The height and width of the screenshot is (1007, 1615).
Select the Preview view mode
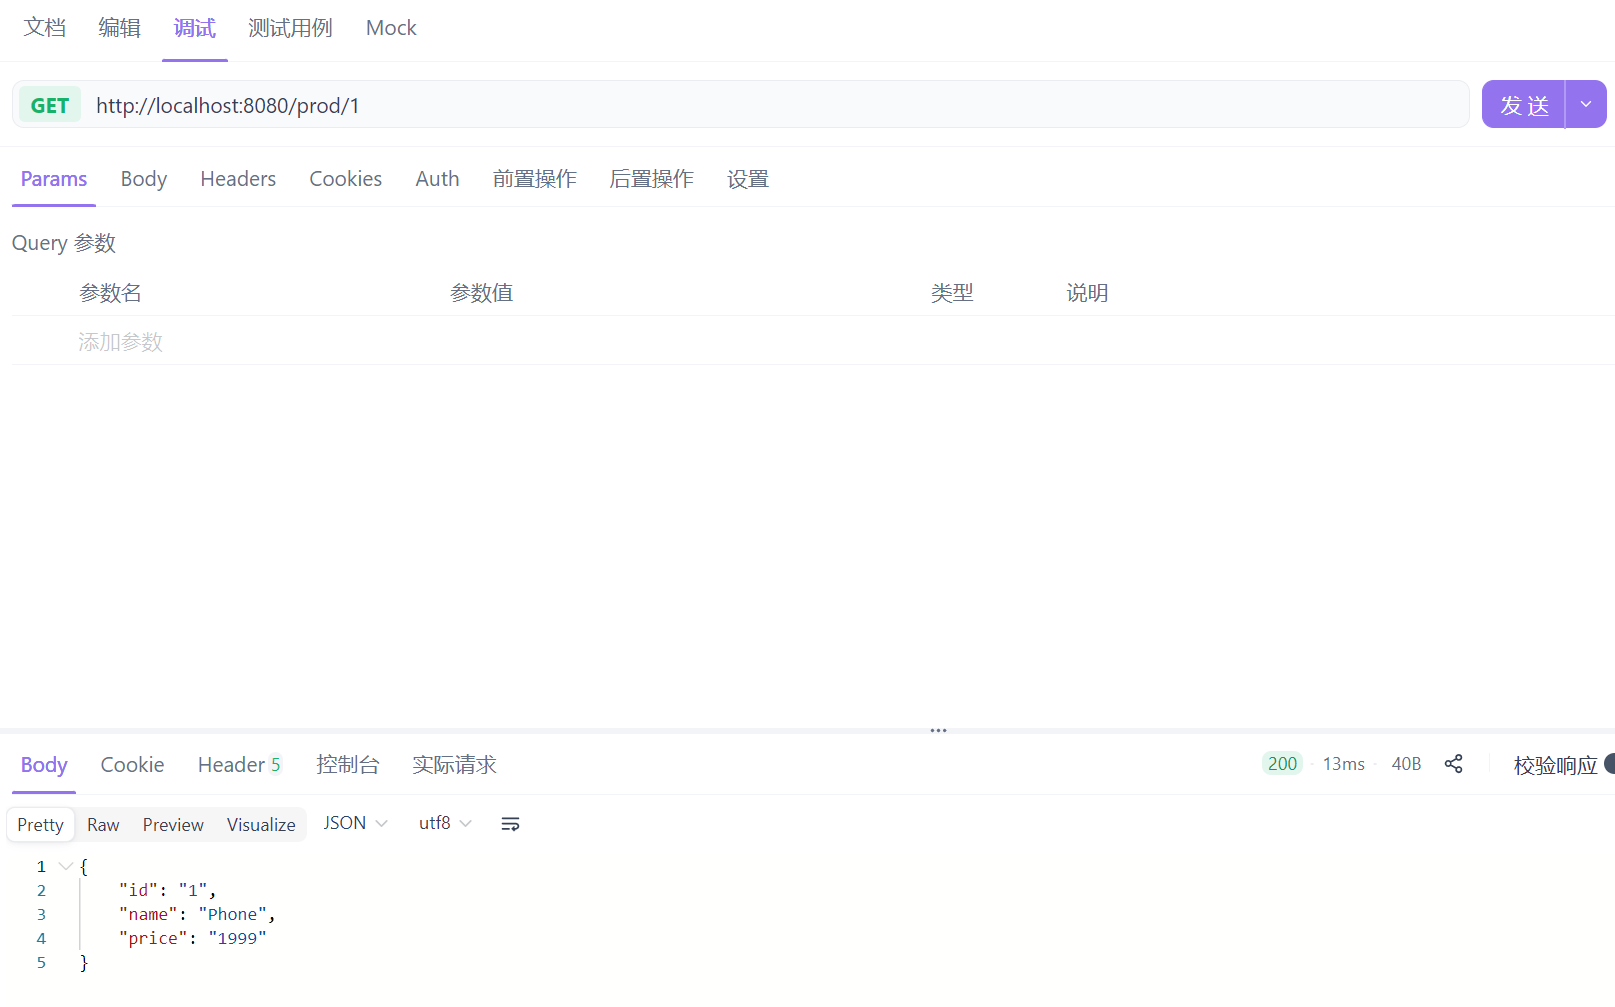click(x=173, y=824)
